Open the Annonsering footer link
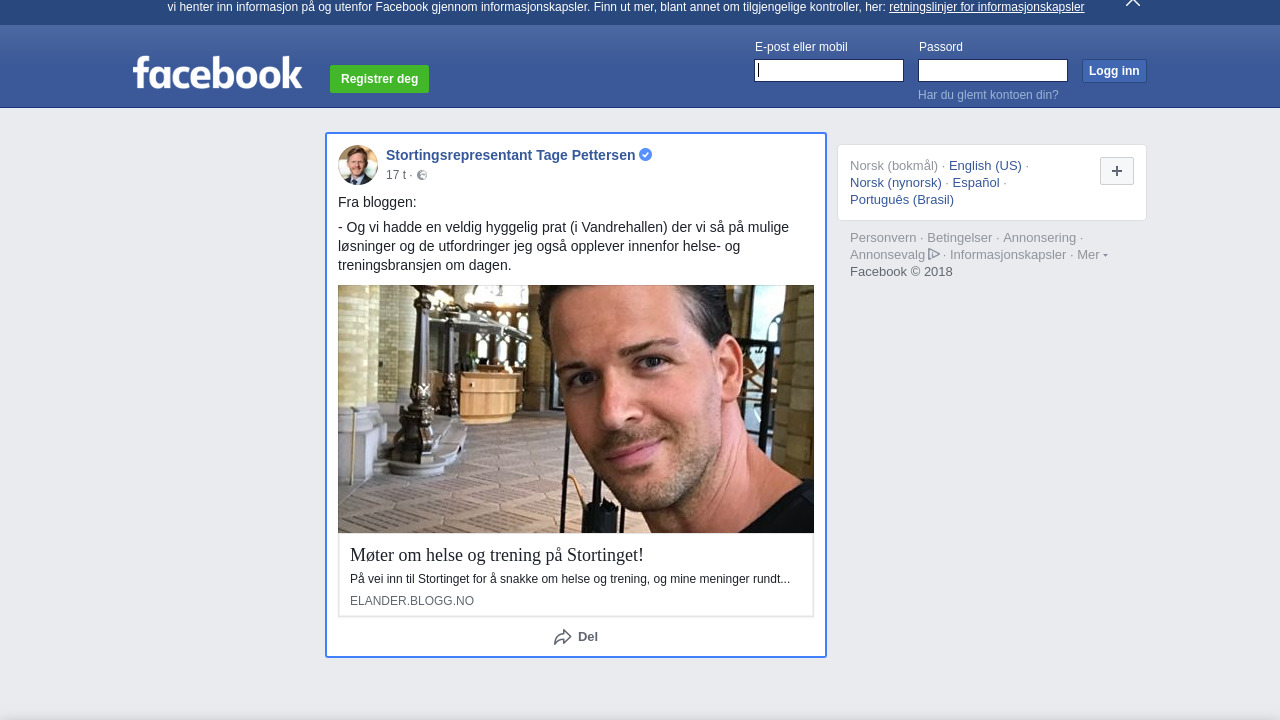Image resolution: width=1280 pixels, height=720 pixels. (x=1039, y=238)
